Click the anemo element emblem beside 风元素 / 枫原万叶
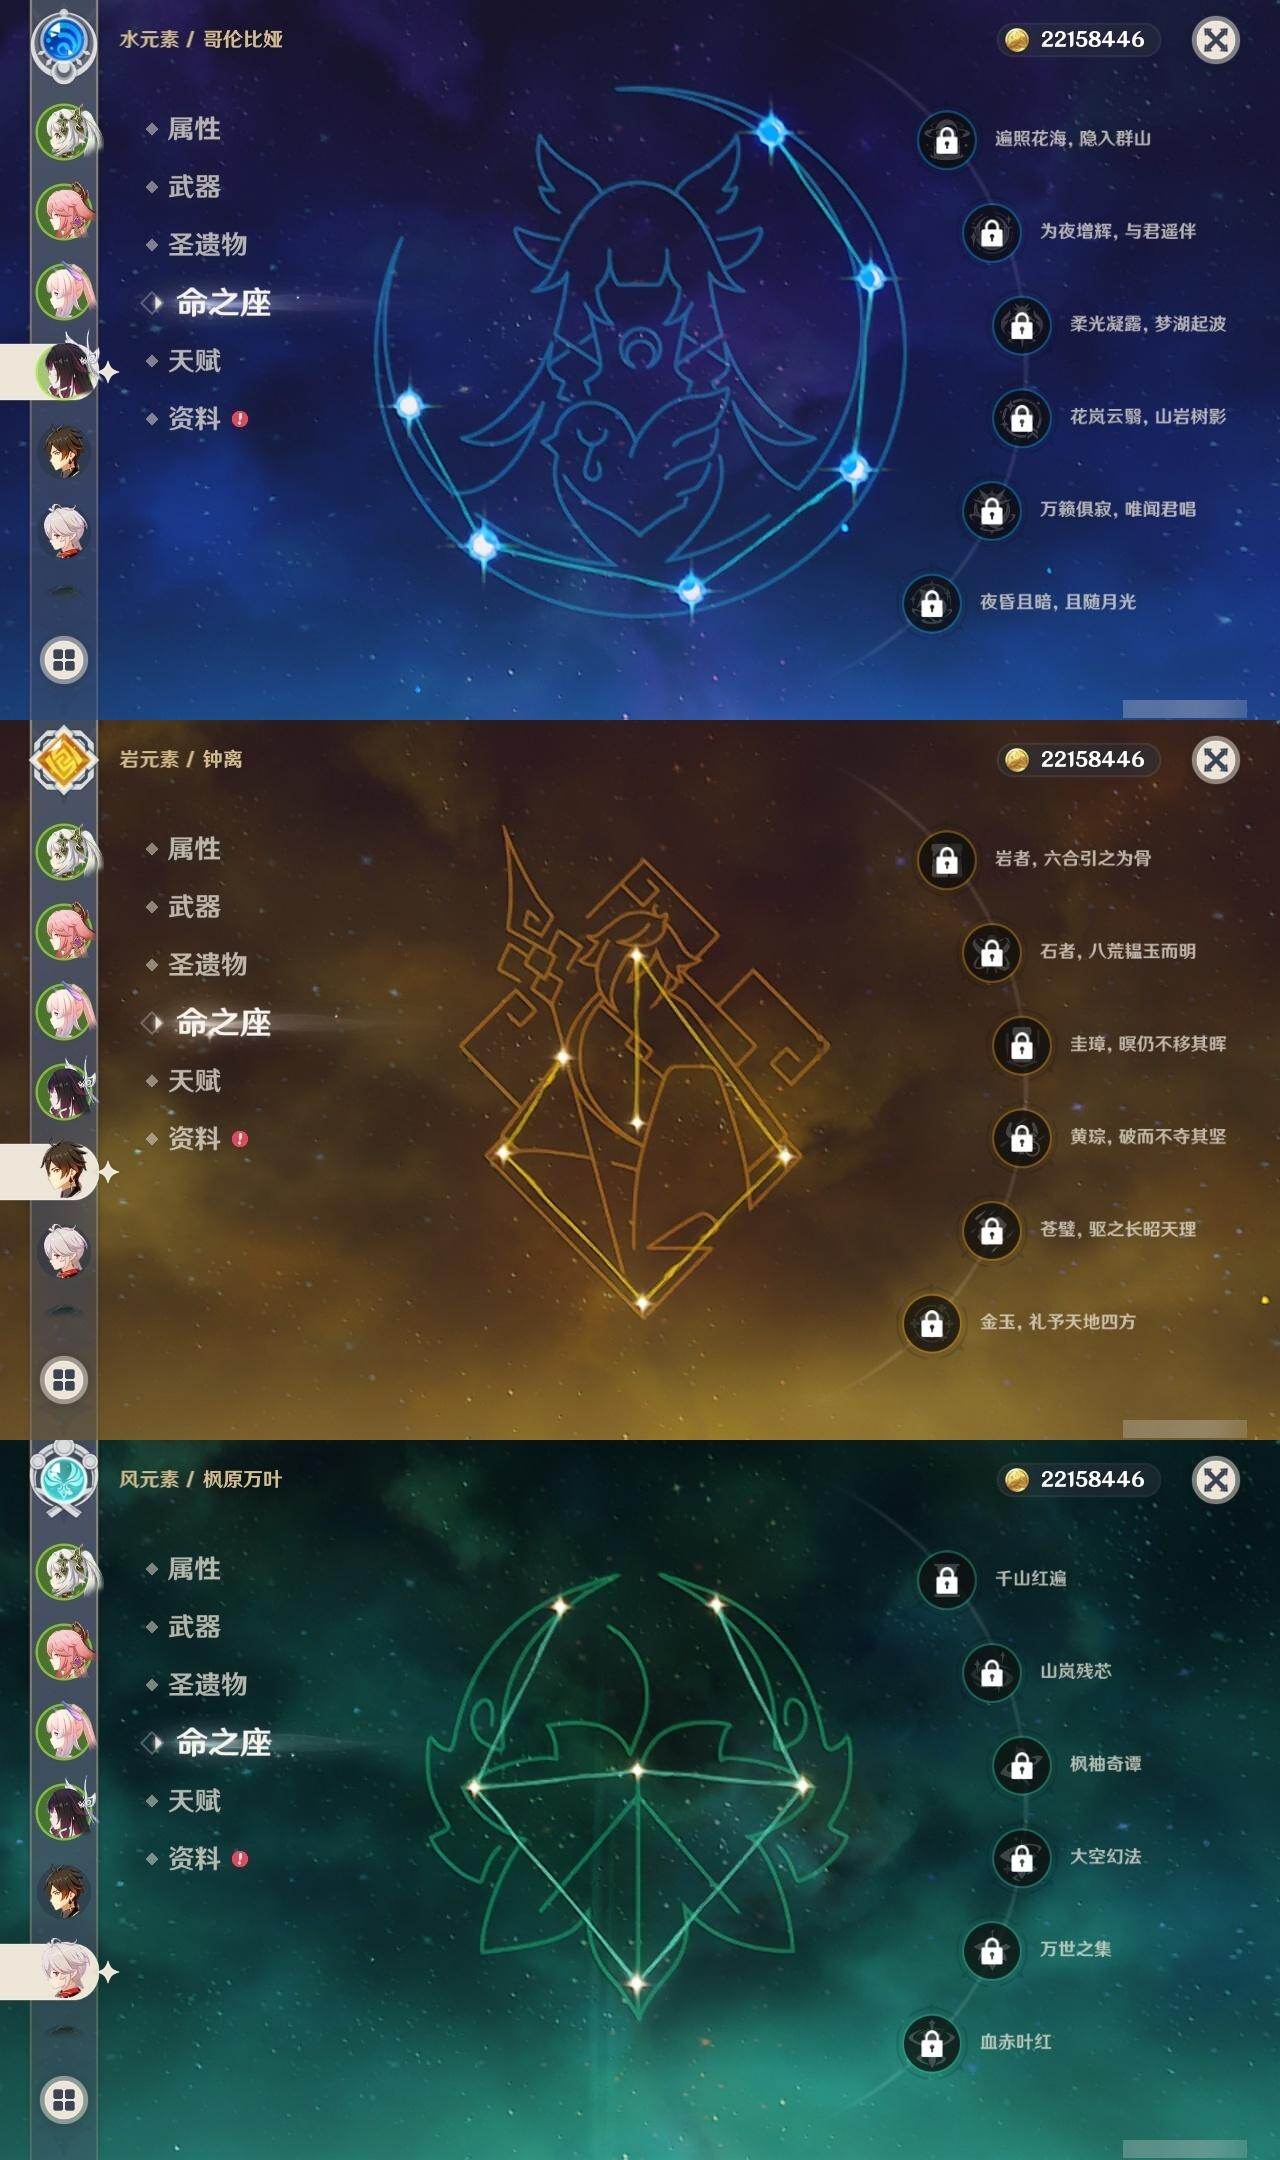This screenshot has width=1280, height=2160. coord(64,1478)
